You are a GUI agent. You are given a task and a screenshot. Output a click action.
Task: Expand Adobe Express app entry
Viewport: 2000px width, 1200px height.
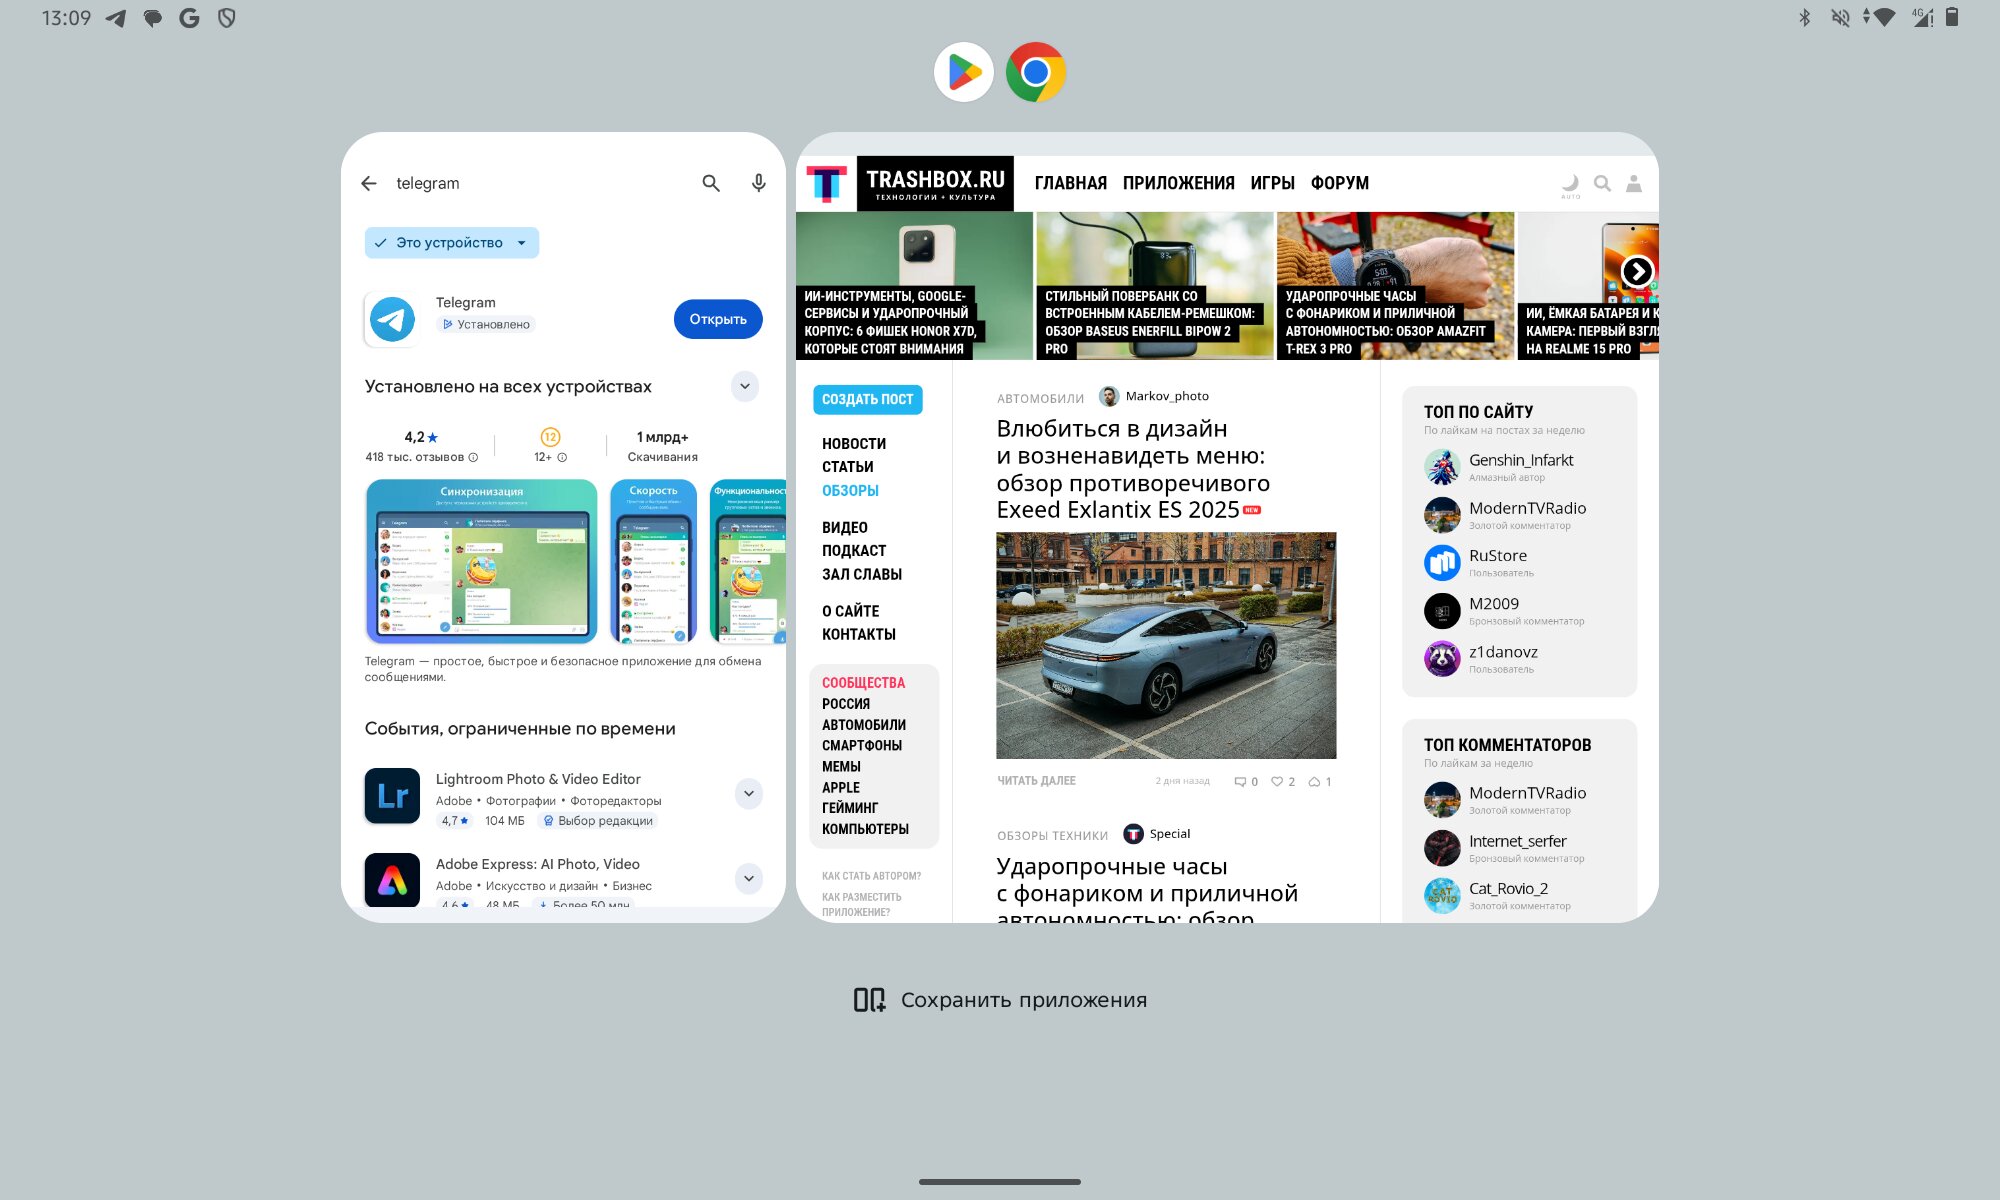coord(749,878)
